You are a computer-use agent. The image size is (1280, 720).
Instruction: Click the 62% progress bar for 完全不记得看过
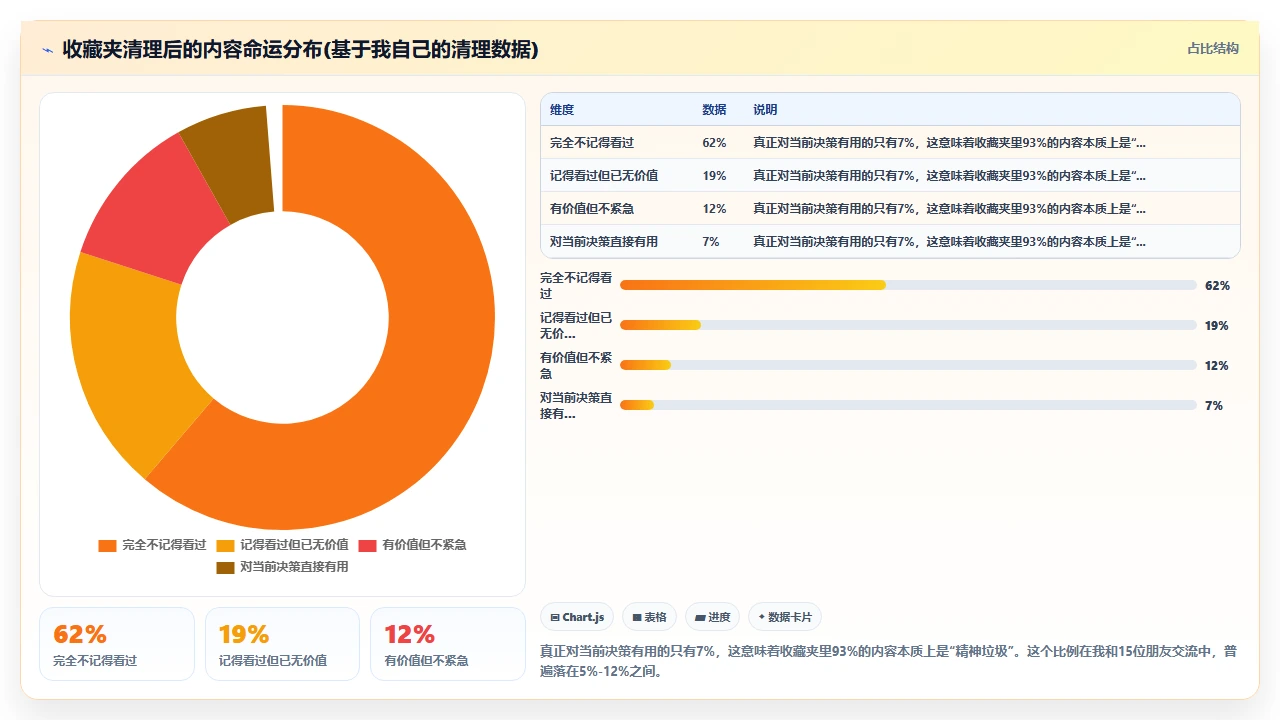click(x=908, y=285)
